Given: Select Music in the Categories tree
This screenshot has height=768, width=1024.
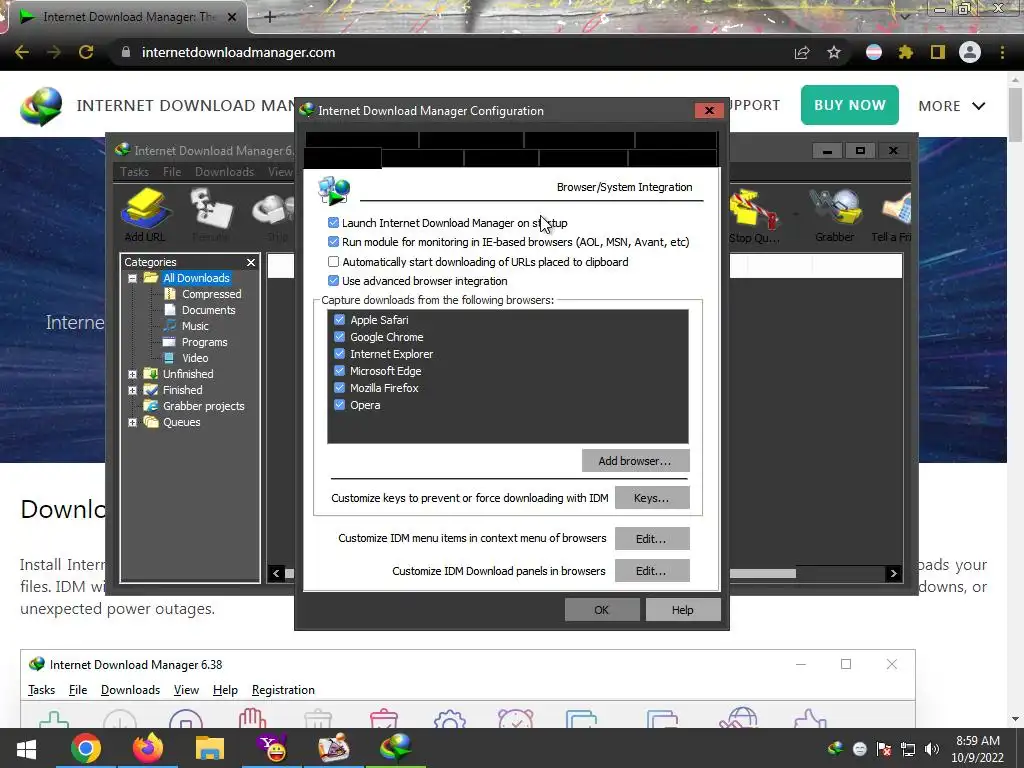Looking at the screenshot, I should [195, 326].
